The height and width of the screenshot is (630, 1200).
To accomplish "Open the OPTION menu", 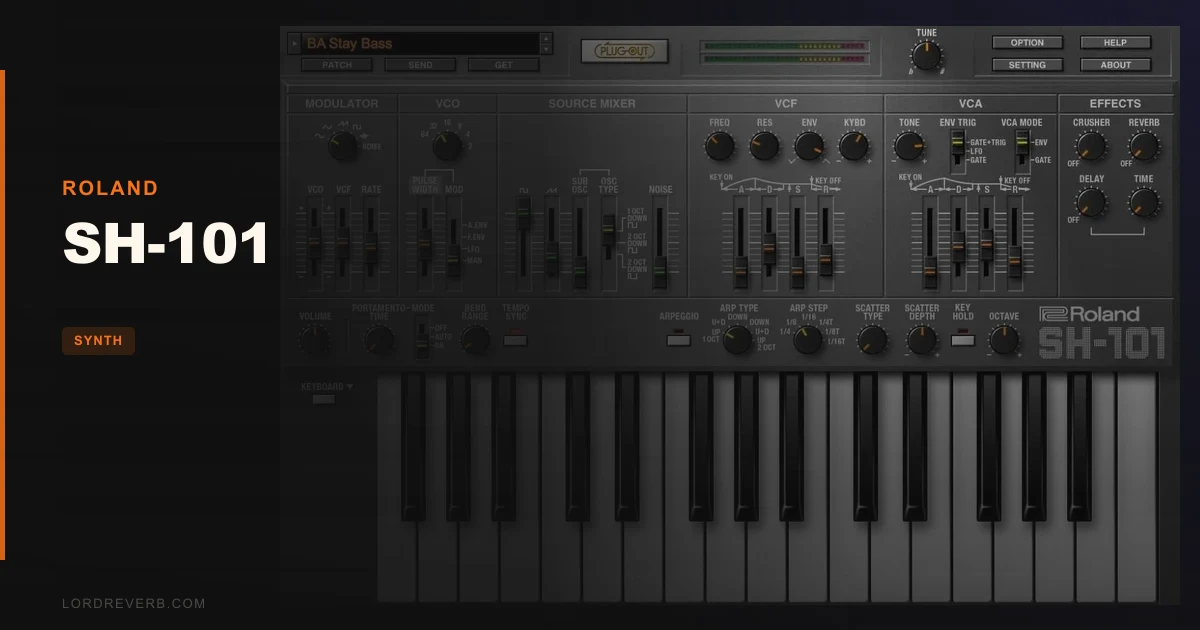I will pos(1027,43).
